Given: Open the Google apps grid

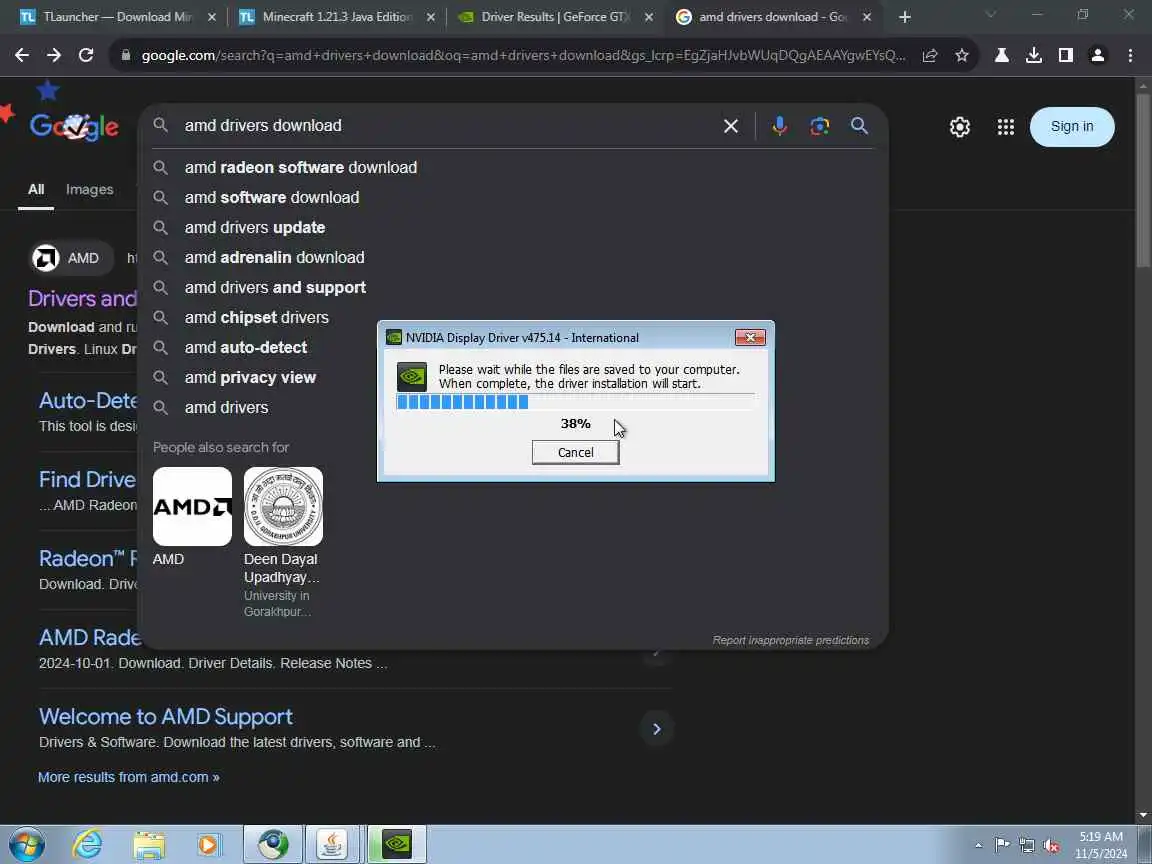Looking at the screenshot, I should 1006,127.
